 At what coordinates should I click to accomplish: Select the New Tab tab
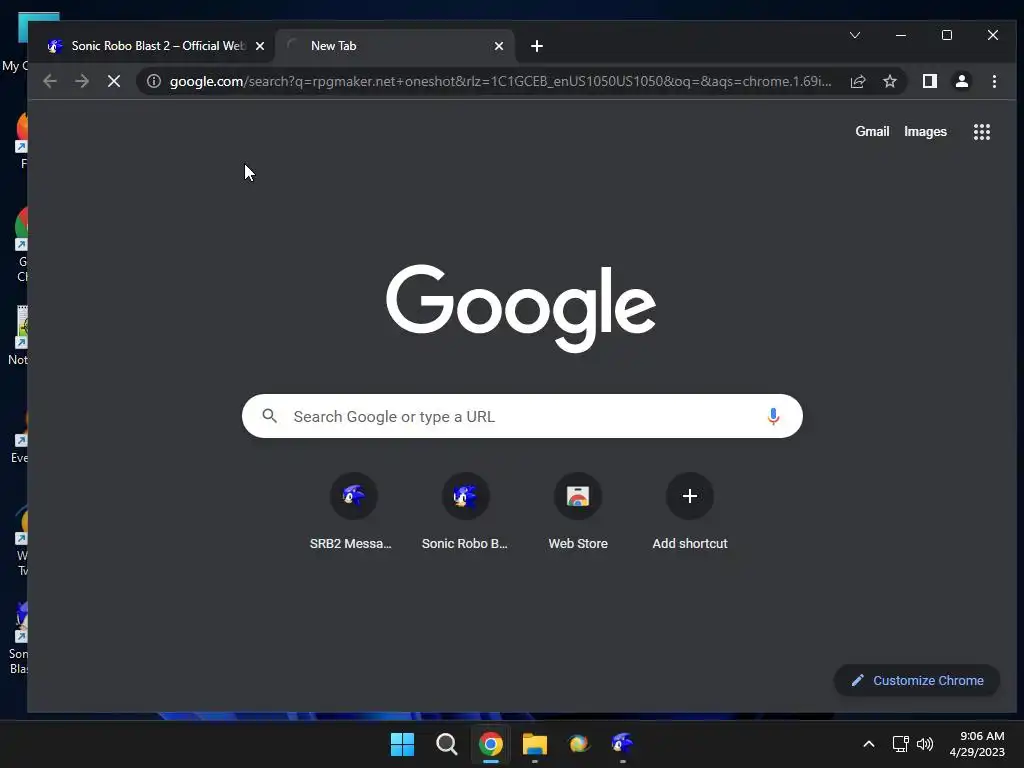pyautogui.click(x=394, y=46)
